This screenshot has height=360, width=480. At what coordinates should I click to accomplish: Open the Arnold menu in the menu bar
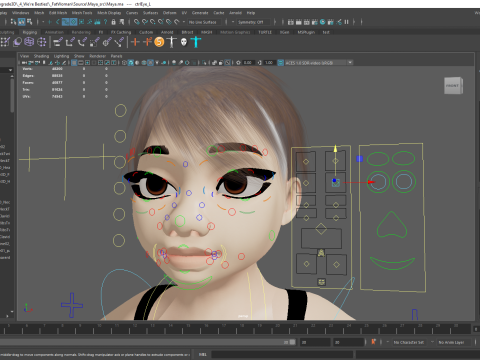[x=235, y=13]
